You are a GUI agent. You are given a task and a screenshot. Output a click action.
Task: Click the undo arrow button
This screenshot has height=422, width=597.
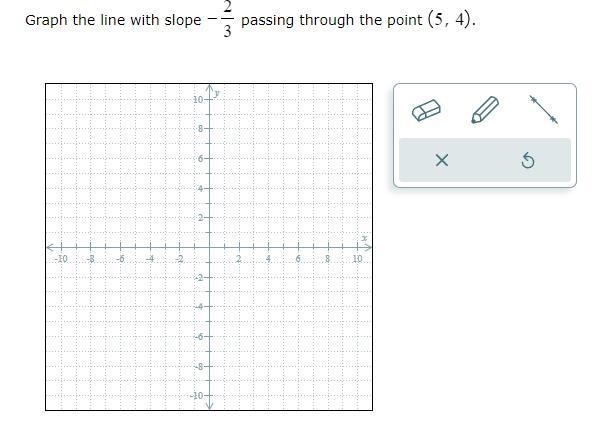(x=528, y=160)
